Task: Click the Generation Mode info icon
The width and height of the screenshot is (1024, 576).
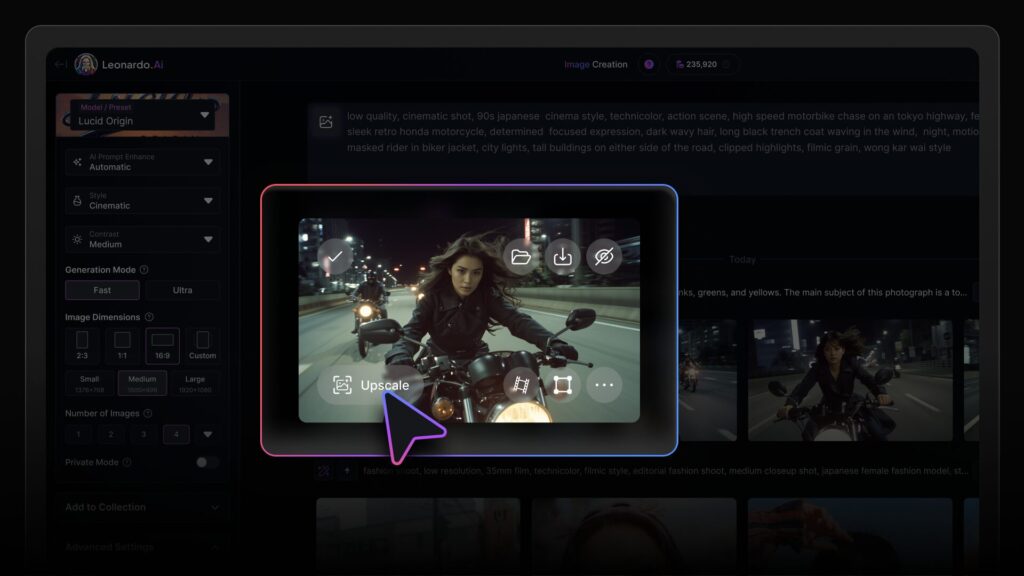Action: click(144, 270)
